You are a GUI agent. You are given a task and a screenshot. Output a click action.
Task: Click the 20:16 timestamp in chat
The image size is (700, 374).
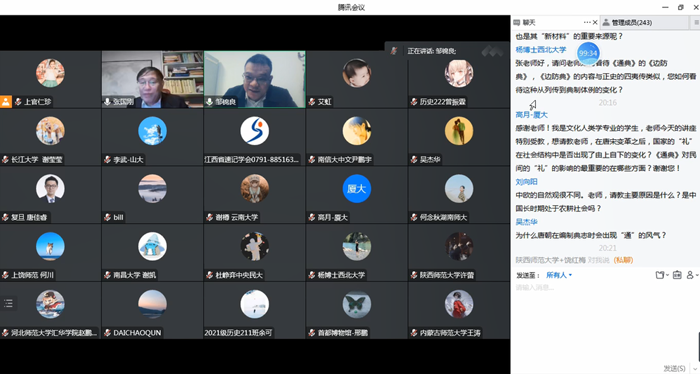pos(607,103)
